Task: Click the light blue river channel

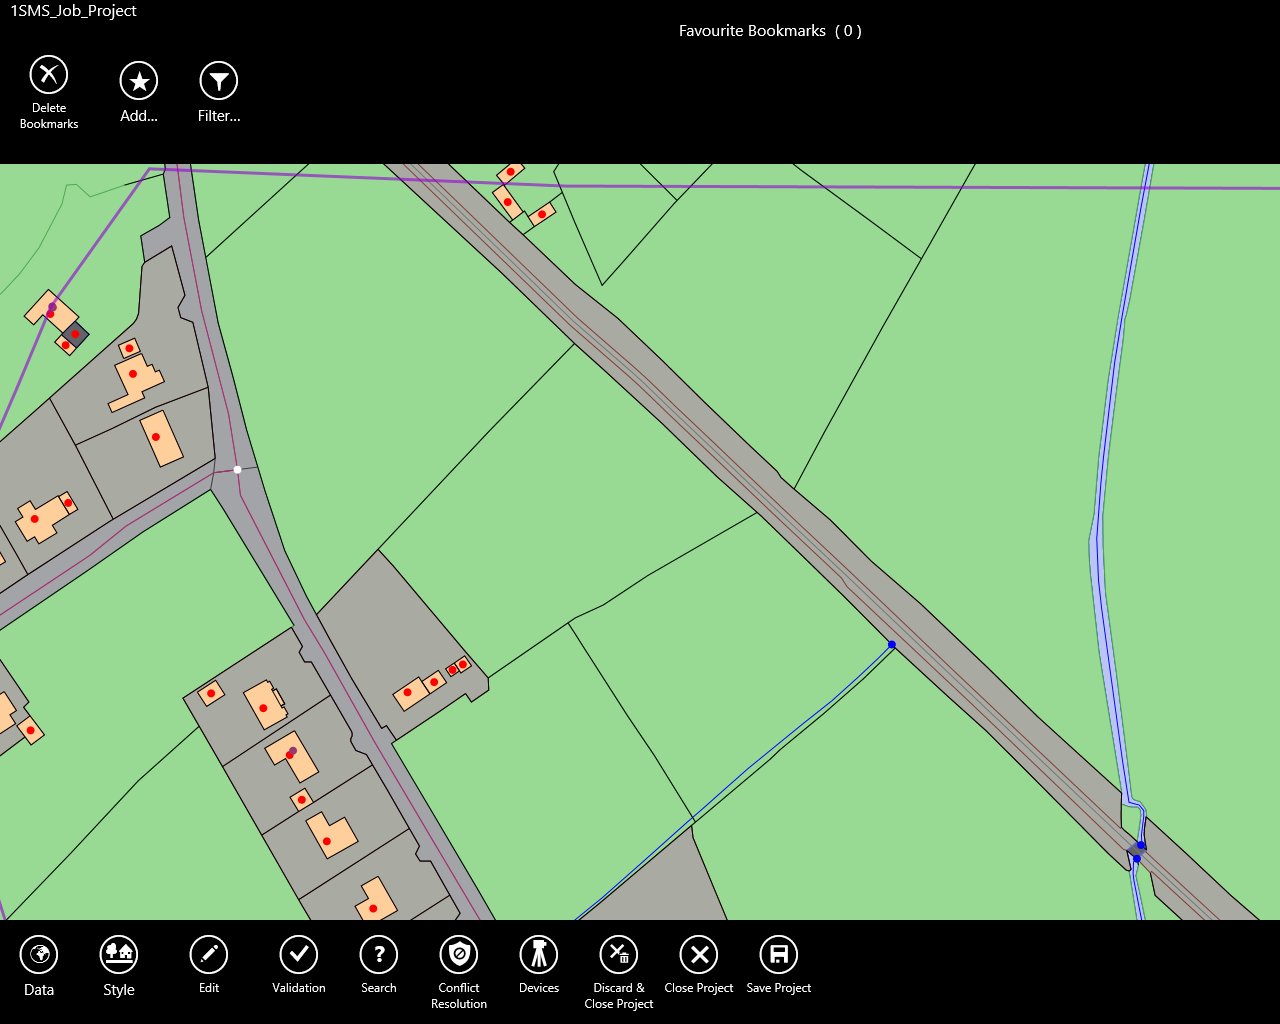Action: [1101, 560]
